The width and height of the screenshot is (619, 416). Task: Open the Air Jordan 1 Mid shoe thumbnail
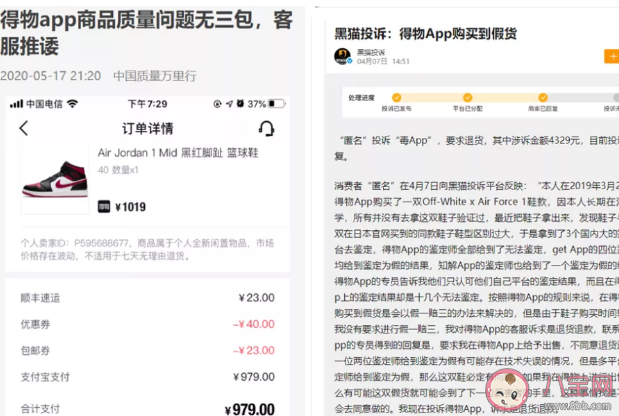coord(55,180)
